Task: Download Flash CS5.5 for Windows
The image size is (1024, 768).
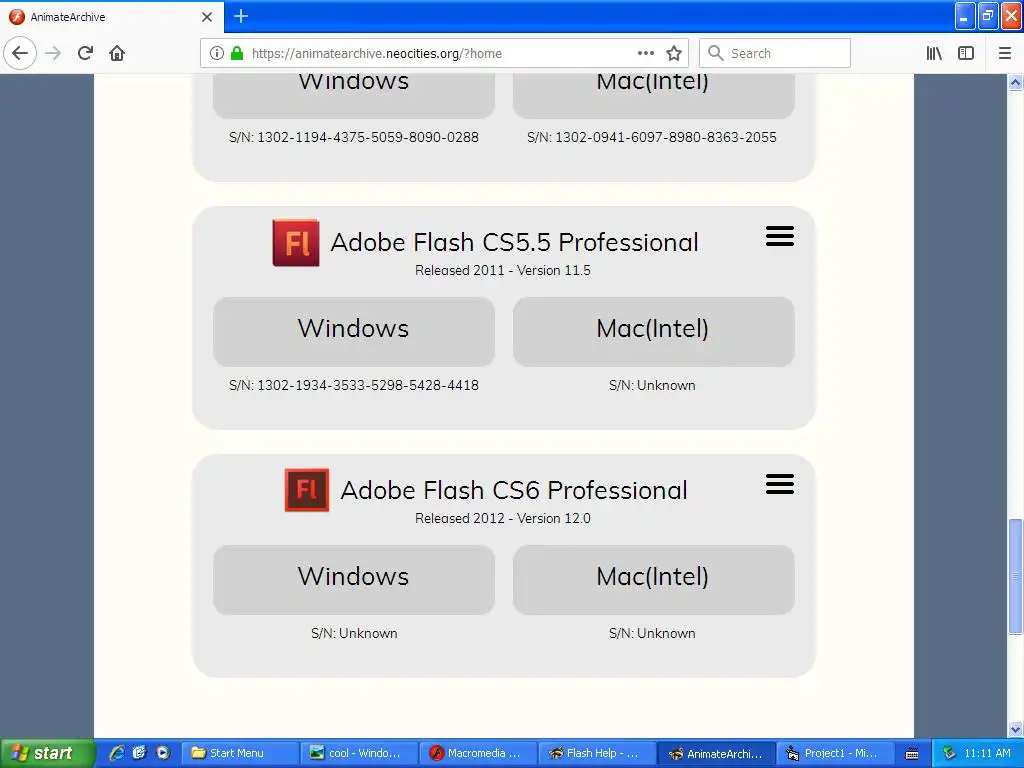Action: click(x=353, y=332)
